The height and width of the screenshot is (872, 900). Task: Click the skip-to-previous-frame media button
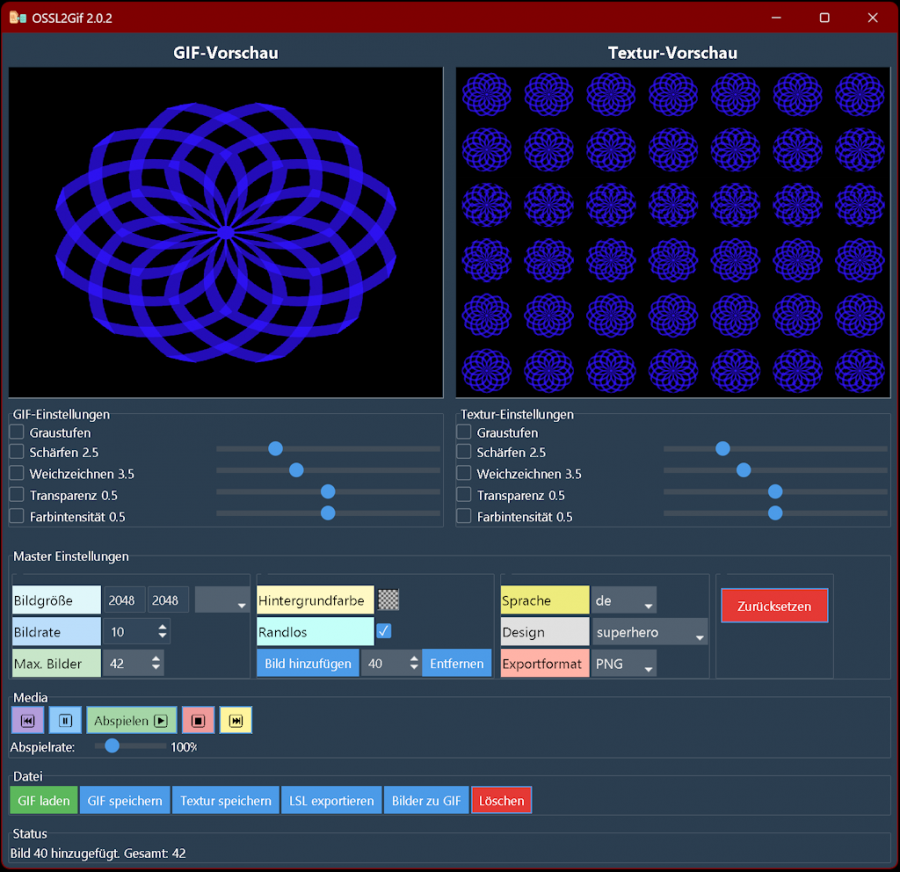(27, 720)
